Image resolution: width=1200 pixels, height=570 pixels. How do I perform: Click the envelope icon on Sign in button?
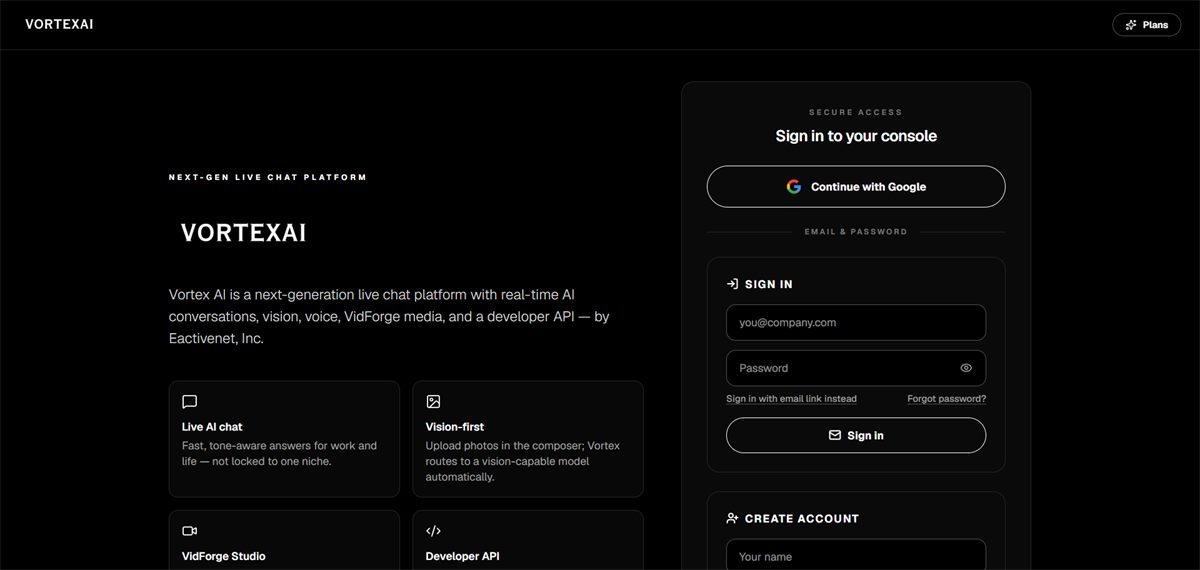pos(835,436)
